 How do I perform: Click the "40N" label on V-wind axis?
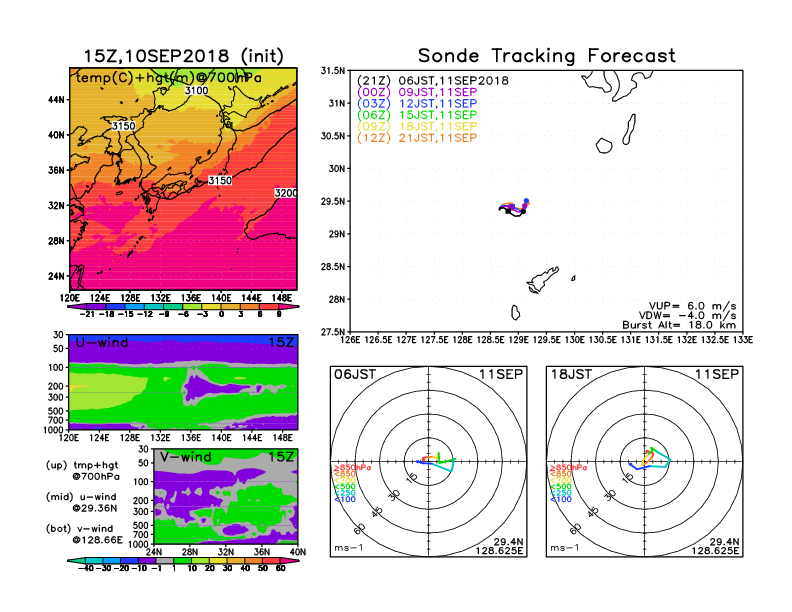click(x=298, y=552)
